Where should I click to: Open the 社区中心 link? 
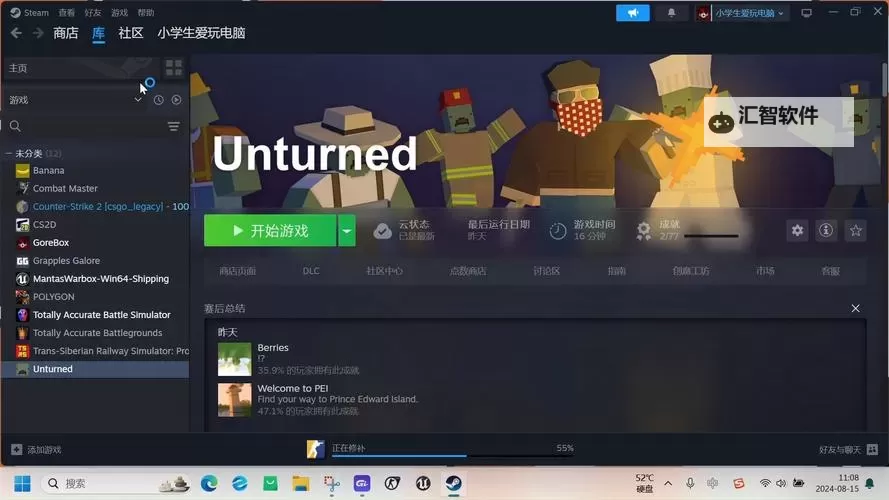click(384, 271)
